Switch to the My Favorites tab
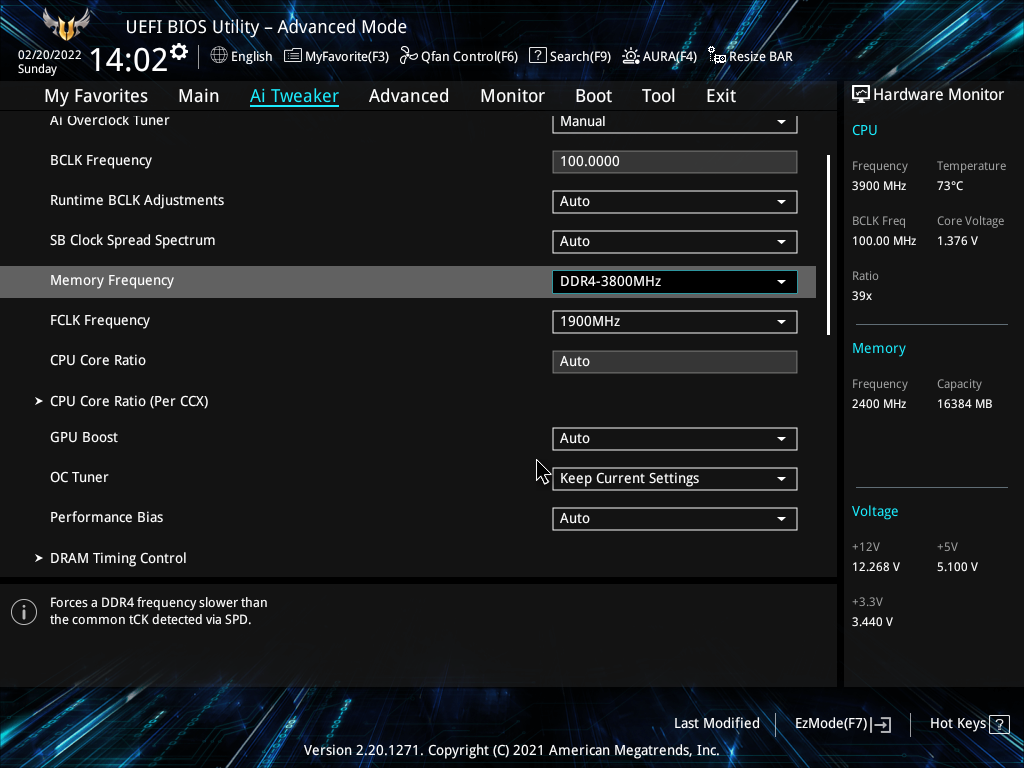 coord(96,96)
